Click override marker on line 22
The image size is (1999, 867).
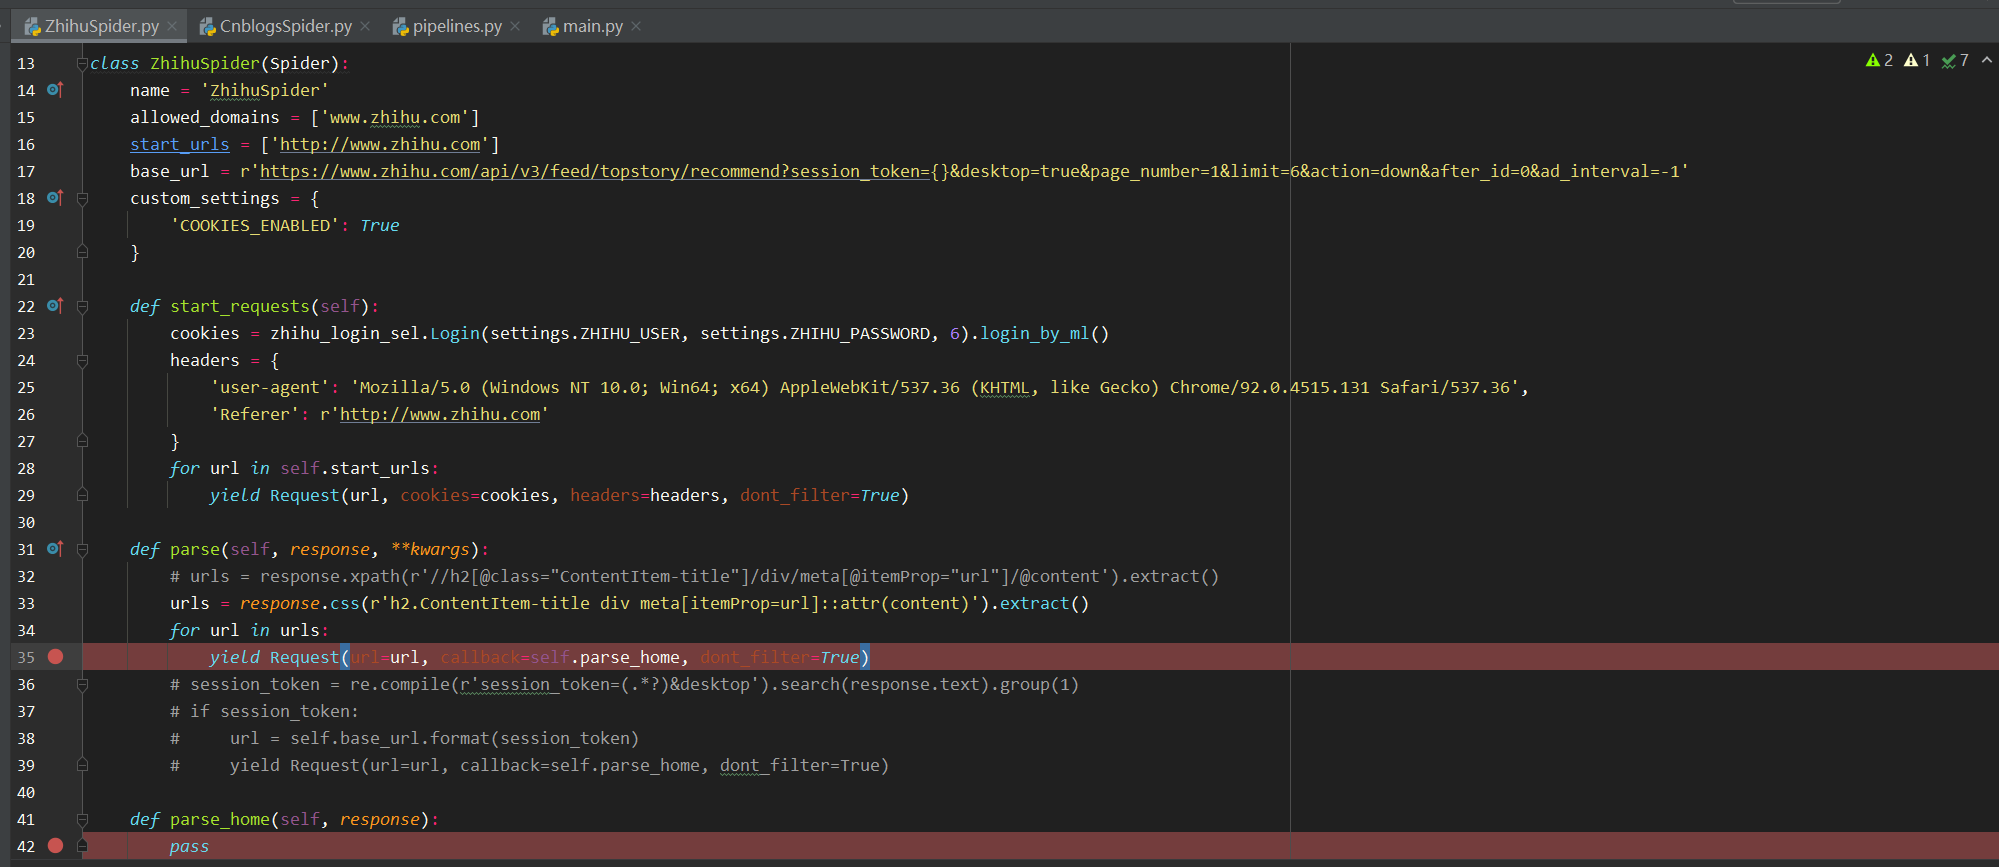(x=55, y=306)
